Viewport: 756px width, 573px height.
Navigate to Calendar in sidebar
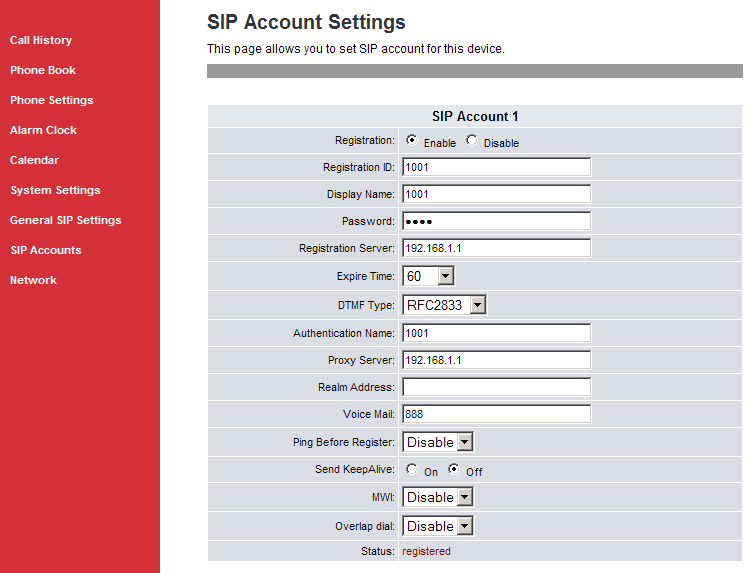pos(34,160)
